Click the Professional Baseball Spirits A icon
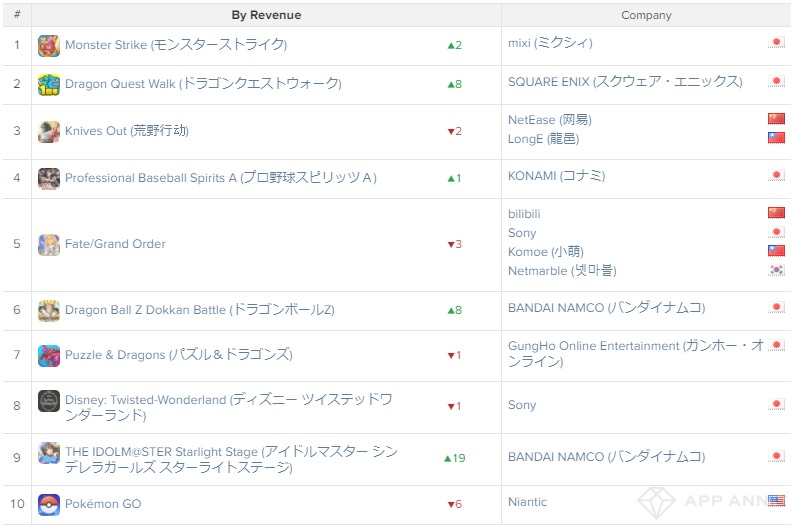The width and height of the screenshot is (793, 527). [x=49, y=179]
